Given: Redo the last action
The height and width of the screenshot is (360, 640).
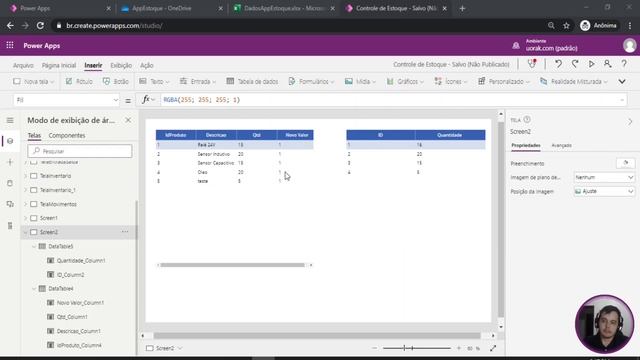Looking at the screenshot, I should [575, 64].
